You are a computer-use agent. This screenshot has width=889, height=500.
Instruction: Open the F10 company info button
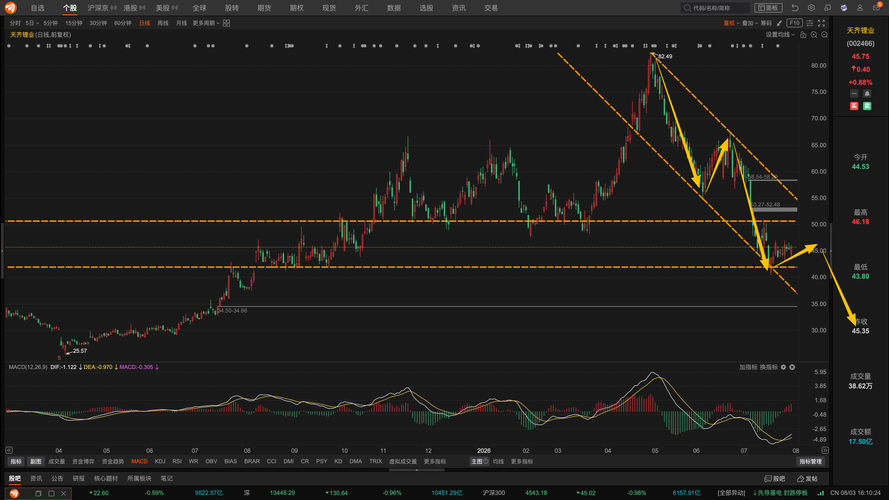click(x=794, y=23)
